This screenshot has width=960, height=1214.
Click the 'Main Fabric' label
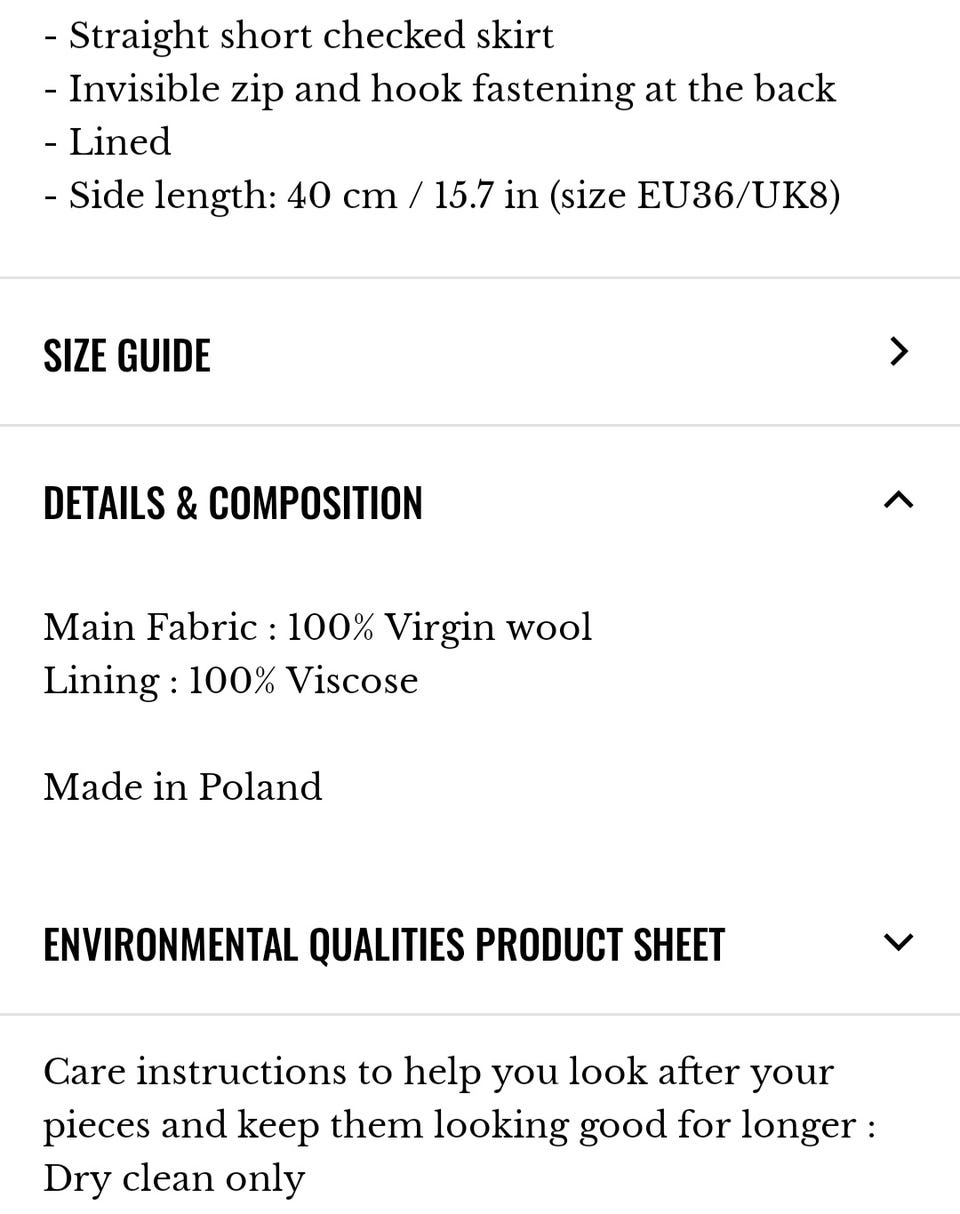pos(150,628)
